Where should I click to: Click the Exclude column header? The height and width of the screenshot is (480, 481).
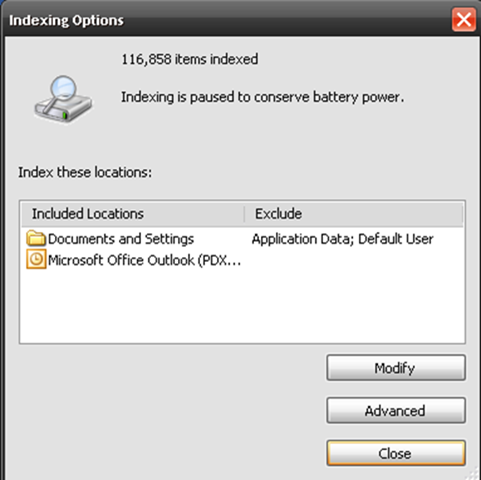coord(353,214)
